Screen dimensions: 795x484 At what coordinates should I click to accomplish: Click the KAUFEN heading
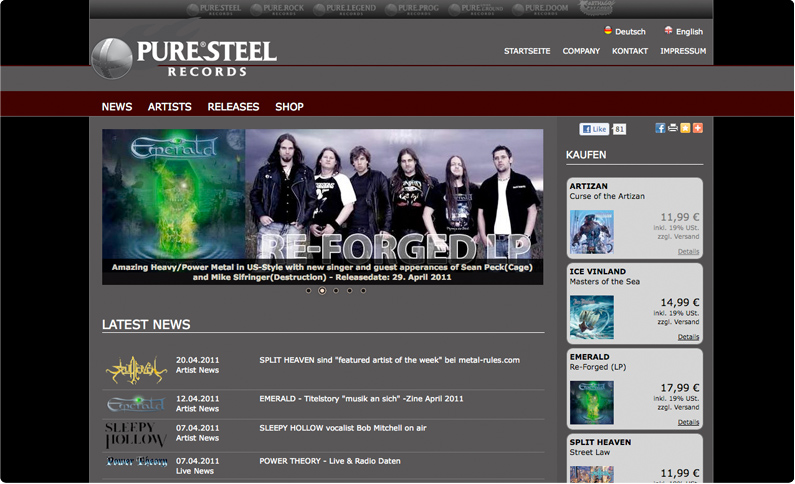[586, 155]
